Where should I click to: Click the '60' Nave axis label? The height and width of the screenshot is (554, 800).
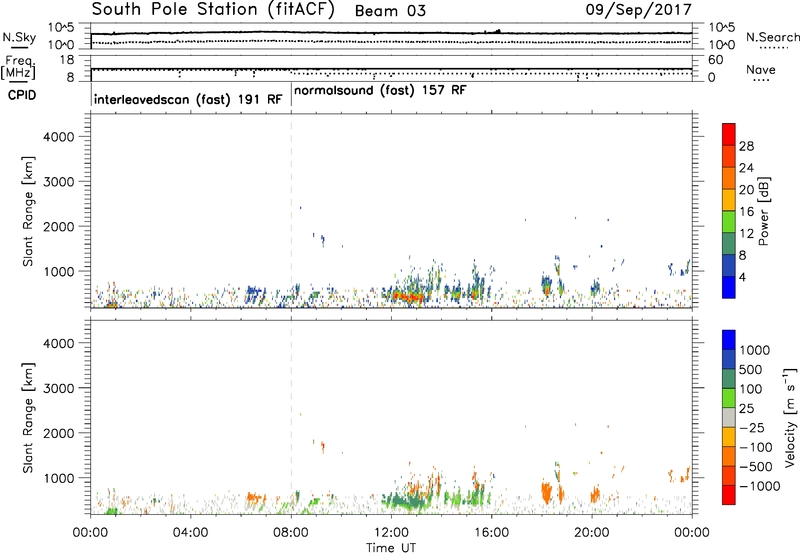[x=715, y=60]
